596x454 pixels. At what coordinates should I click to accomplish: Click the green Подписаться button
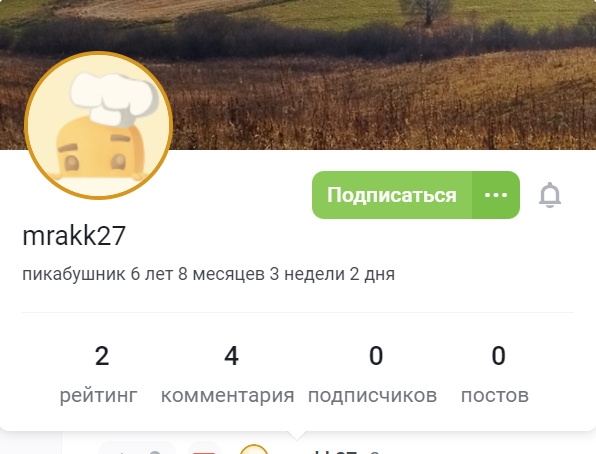pyautogui.click(x=392, y=195)
